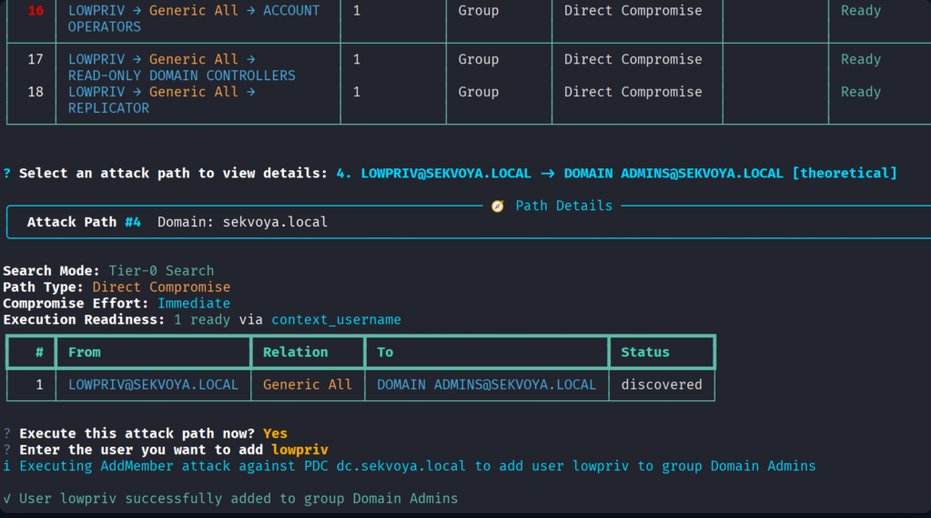This screenshot has width=931, height=518.
Task: Click the From column header
Action: pyautogui.click(x=84, y=352)
